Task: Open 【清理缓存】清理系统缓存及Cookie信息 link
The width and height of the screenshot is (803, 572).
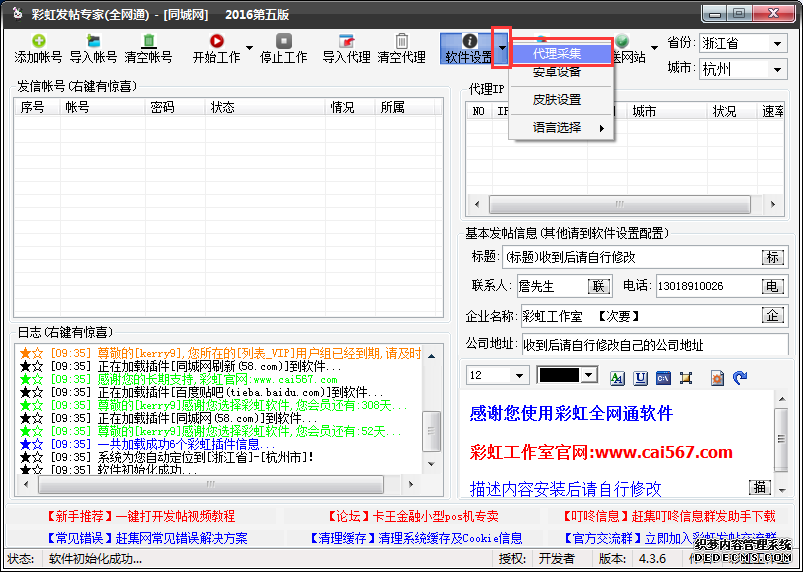Action: pos(415,538)
